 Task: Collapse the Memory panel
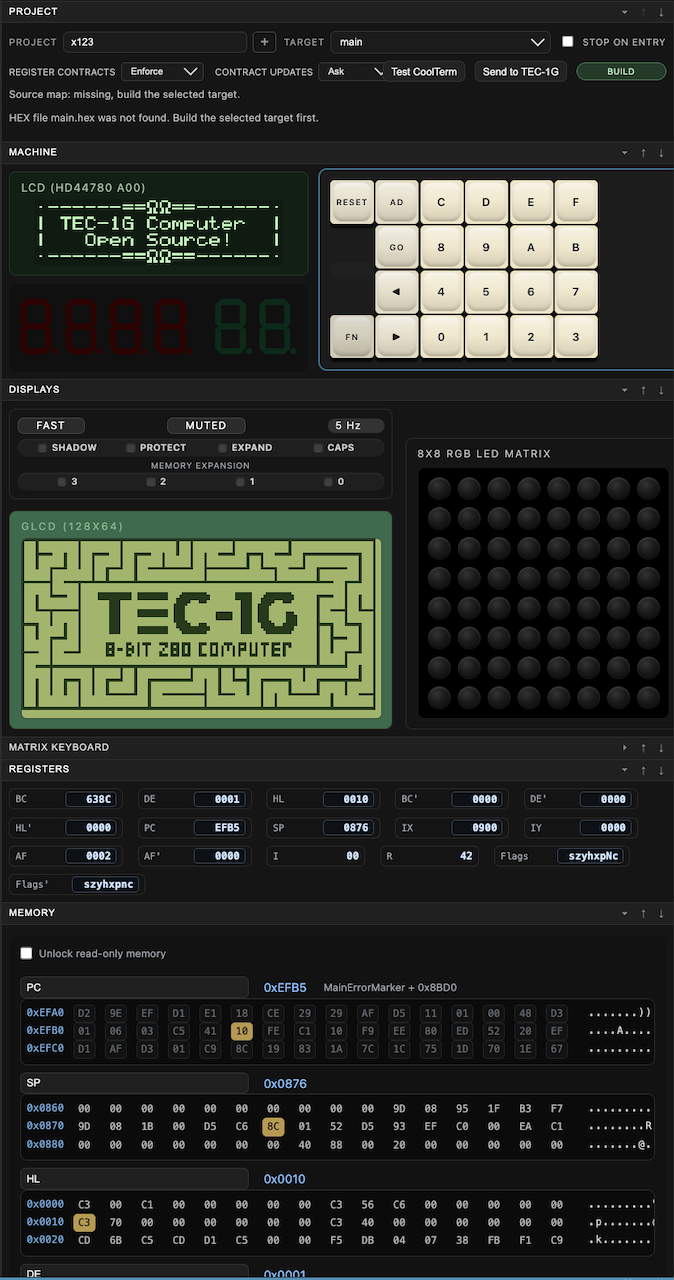point(625,913)
